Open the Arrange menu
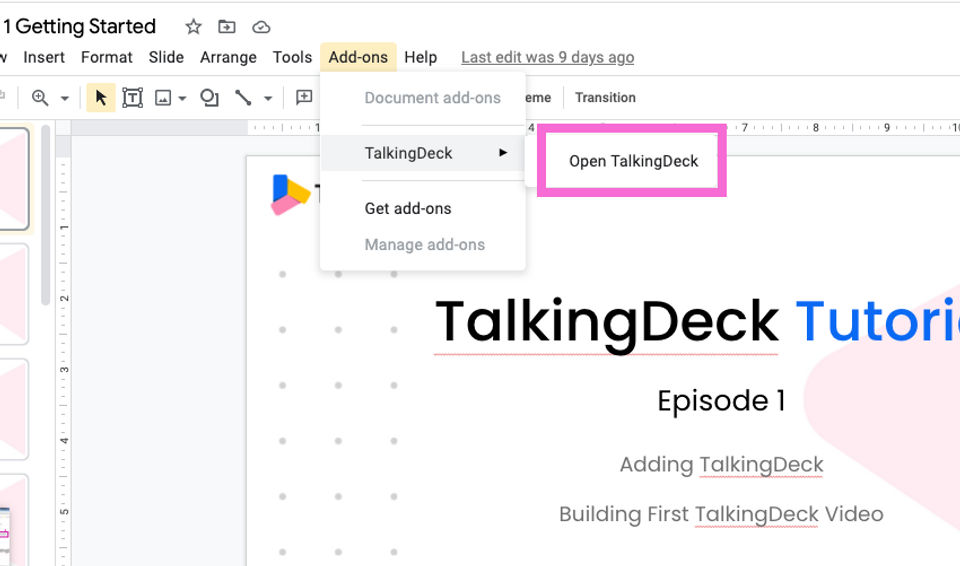This screenshot has width=960, height=566. 228,58
